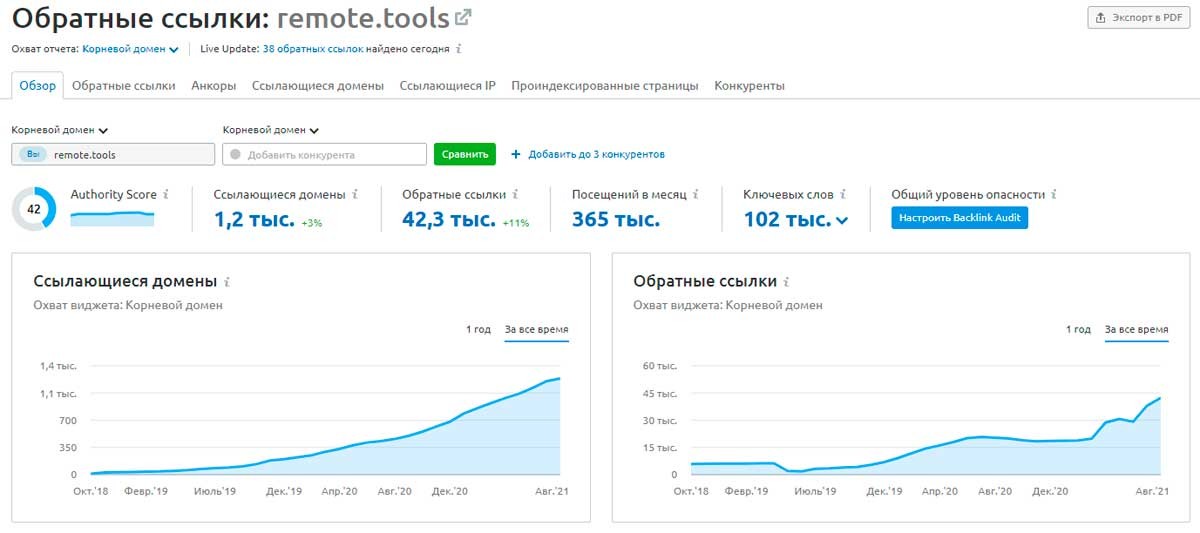1200x533 pixels.
Task: Show Посещений в месяц info icon
Action: 695,194
